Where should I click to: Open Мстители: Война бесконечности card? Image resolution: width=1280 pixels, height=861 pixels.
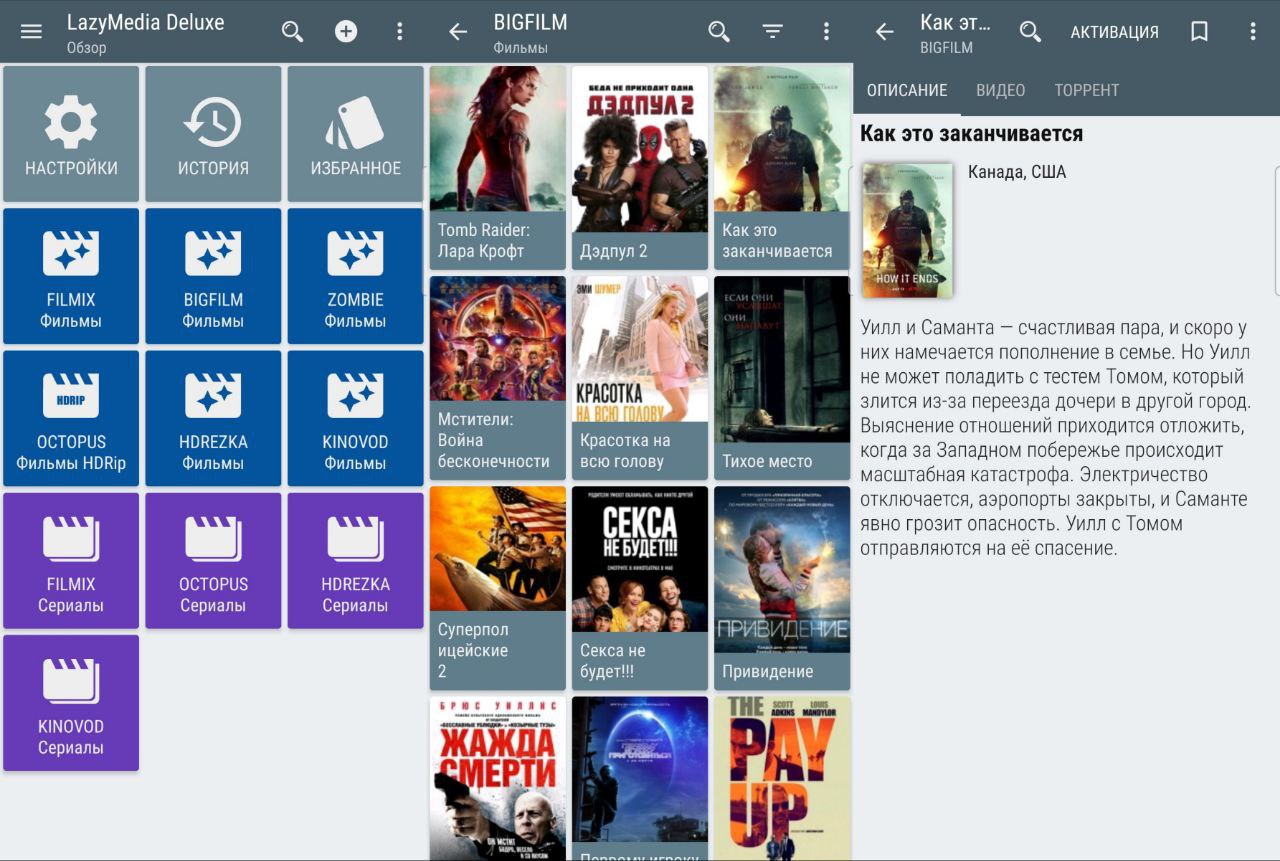[498, 378]
